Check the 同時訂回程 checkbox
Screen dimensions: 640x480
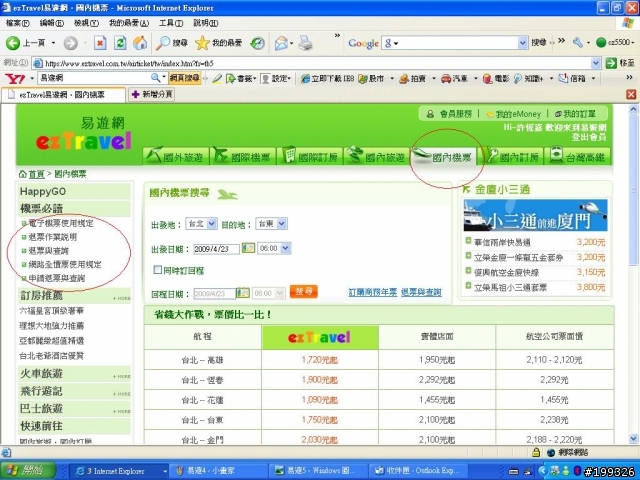click(x=158, y=269)
